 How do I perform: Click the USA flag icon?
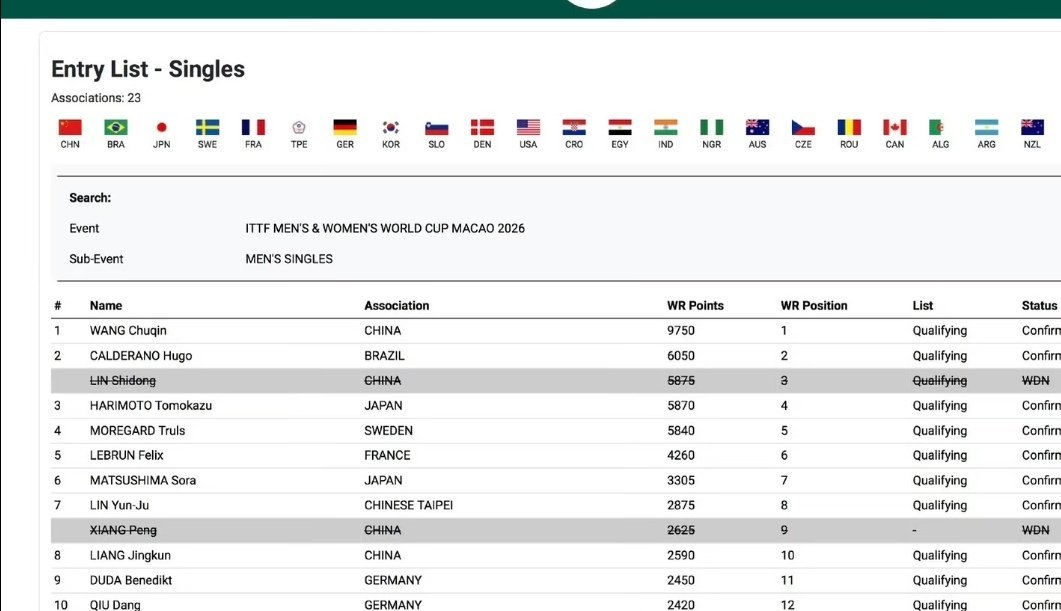pos(528,128)
